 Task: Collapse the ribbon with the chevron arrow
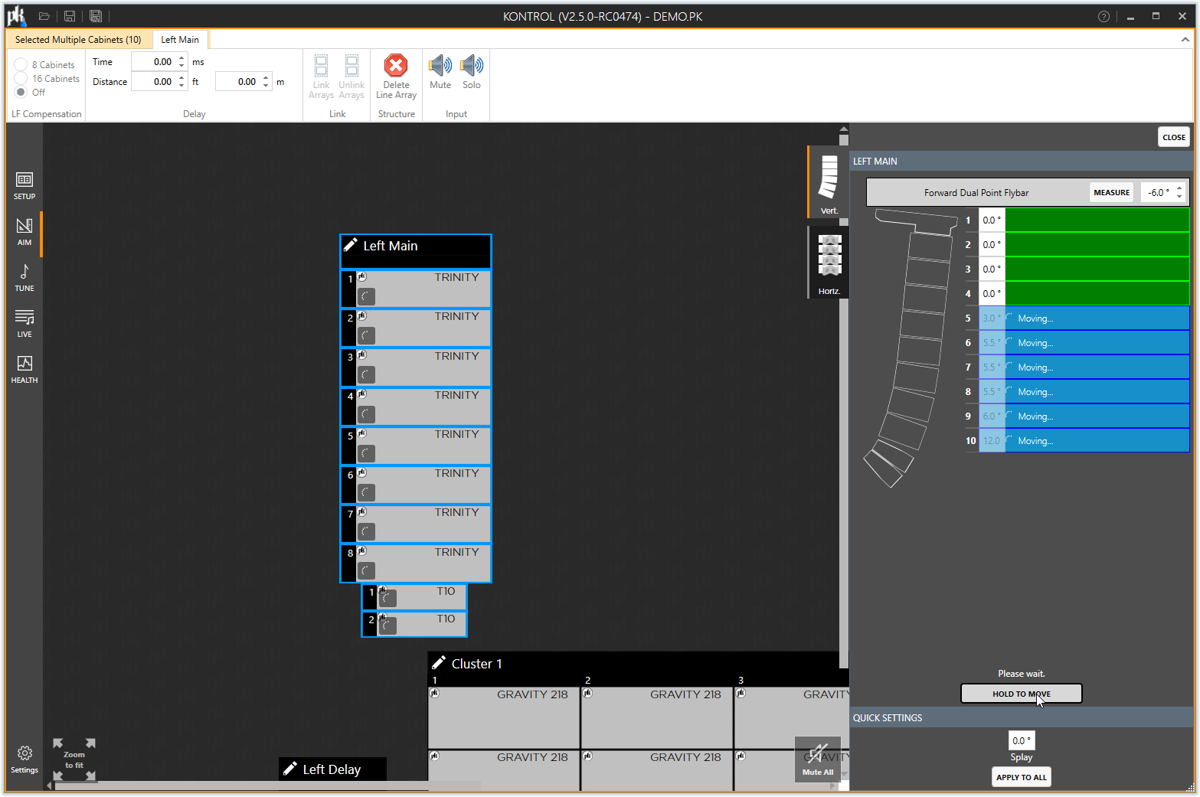pos(1186,40)
